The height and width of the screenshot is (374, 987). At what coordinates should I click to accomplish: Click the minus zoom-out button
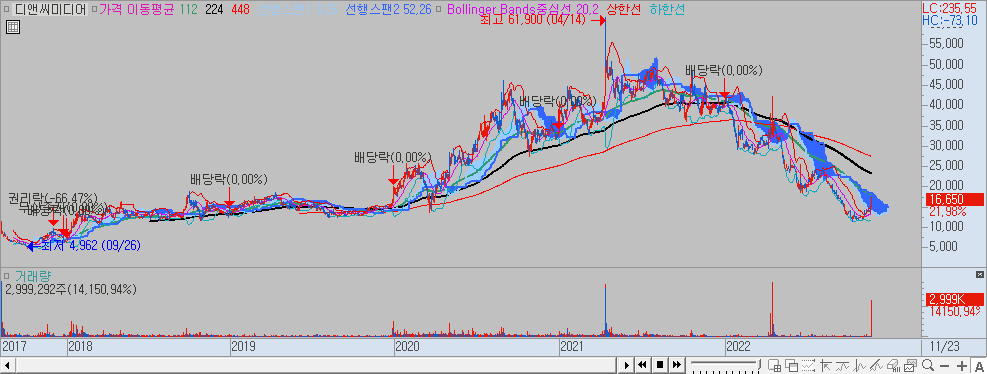[944, 366]
